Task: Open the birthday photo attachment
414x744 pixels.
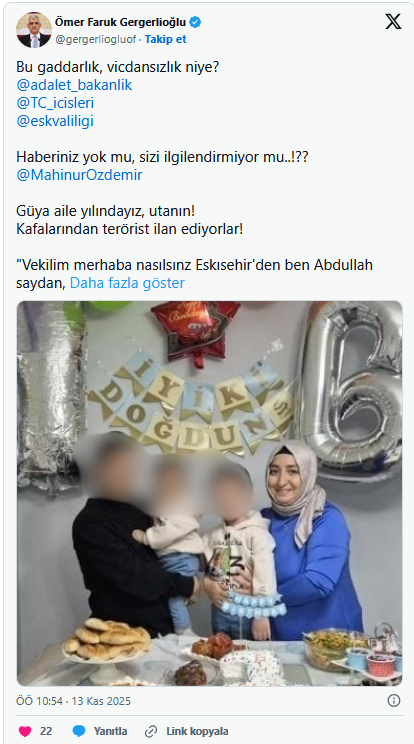Action: pyautogui.click(x=209, y=493)
